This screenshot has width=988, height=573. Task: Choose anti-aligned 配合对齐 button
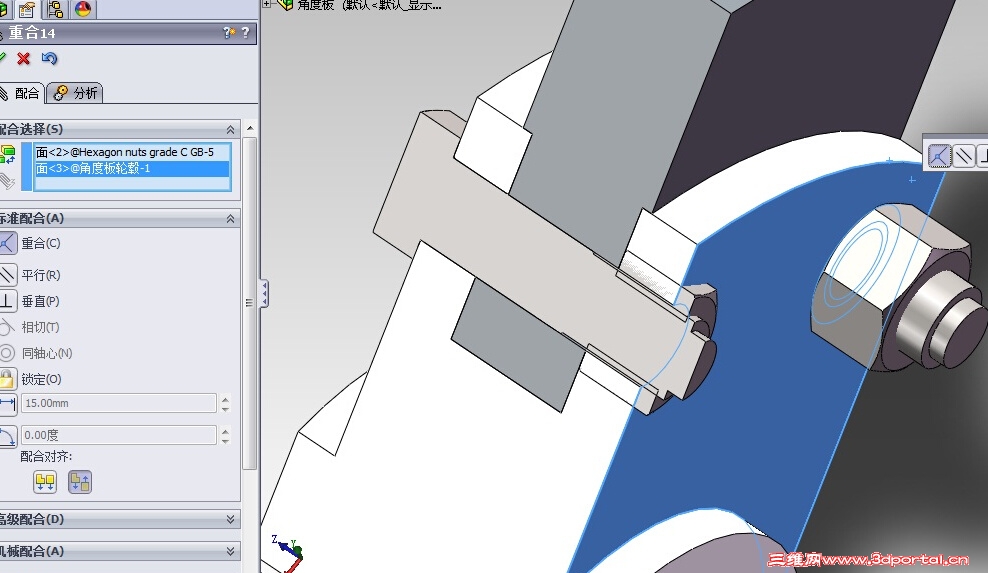80,482
